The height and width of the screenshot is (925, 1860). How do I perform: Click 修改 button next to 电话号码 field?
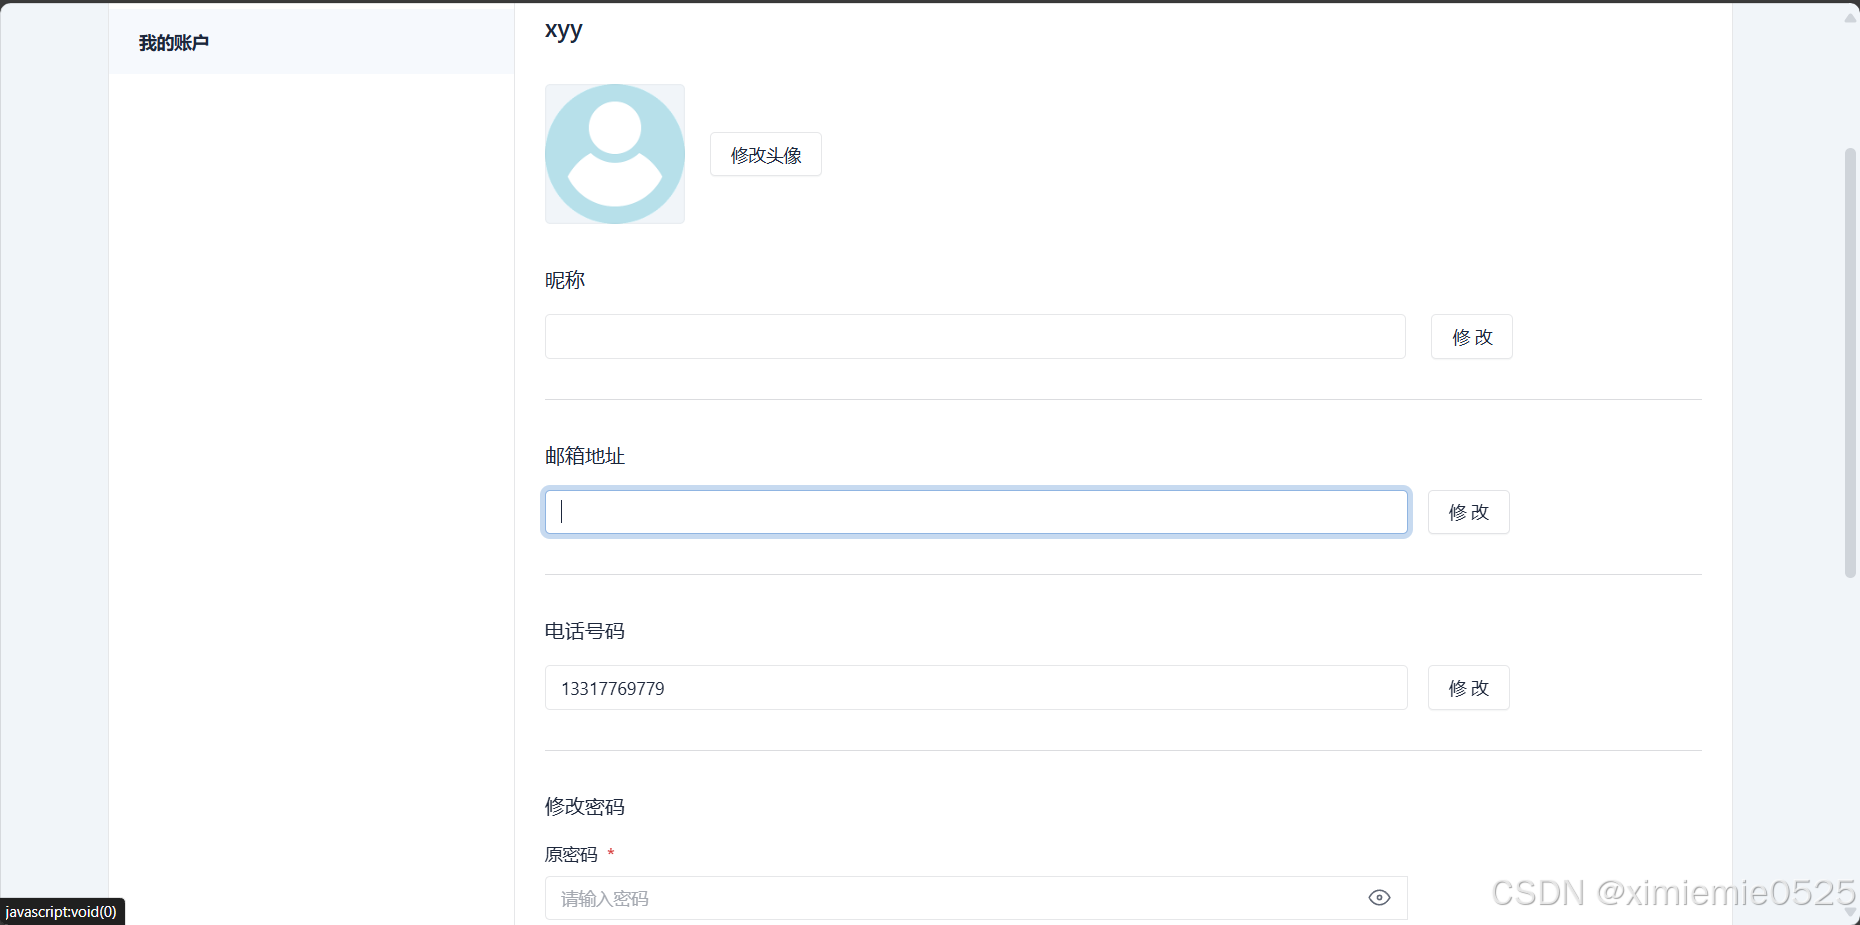pos(1469,688)
